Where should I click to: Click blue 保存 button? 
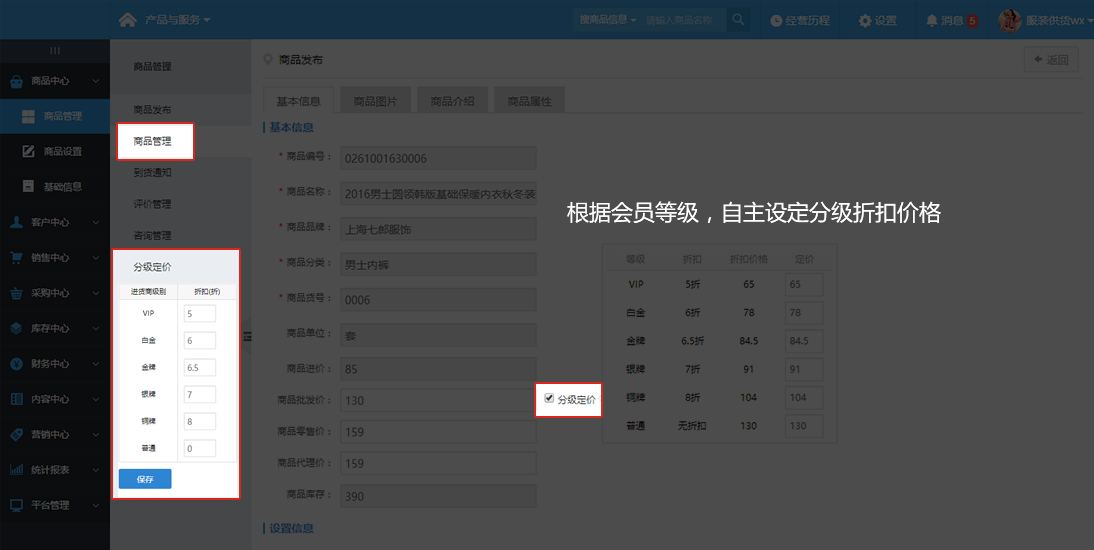pos(145,479)
